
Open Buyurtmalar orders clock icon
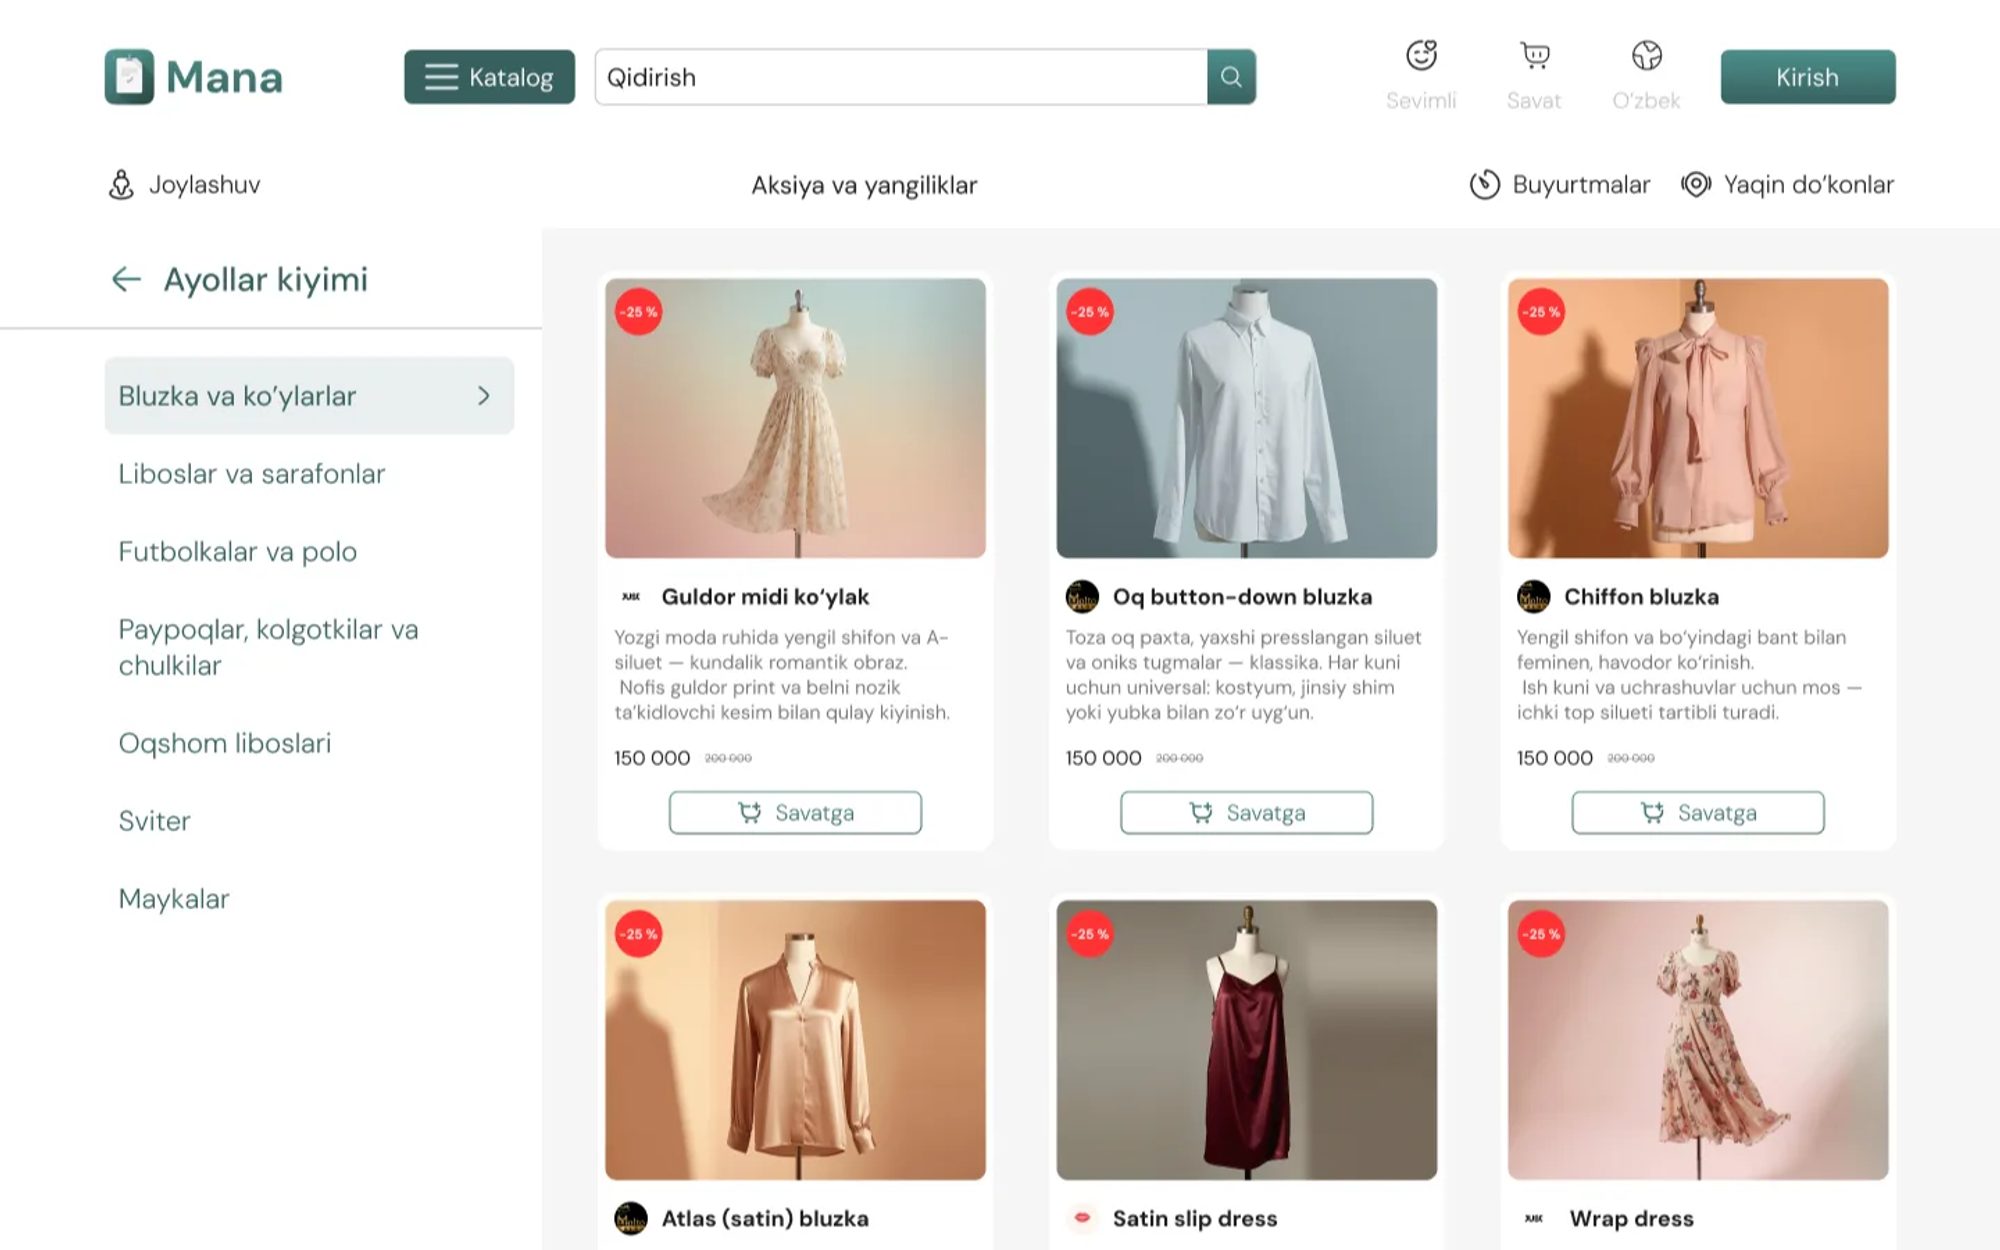click(1485, 184)
